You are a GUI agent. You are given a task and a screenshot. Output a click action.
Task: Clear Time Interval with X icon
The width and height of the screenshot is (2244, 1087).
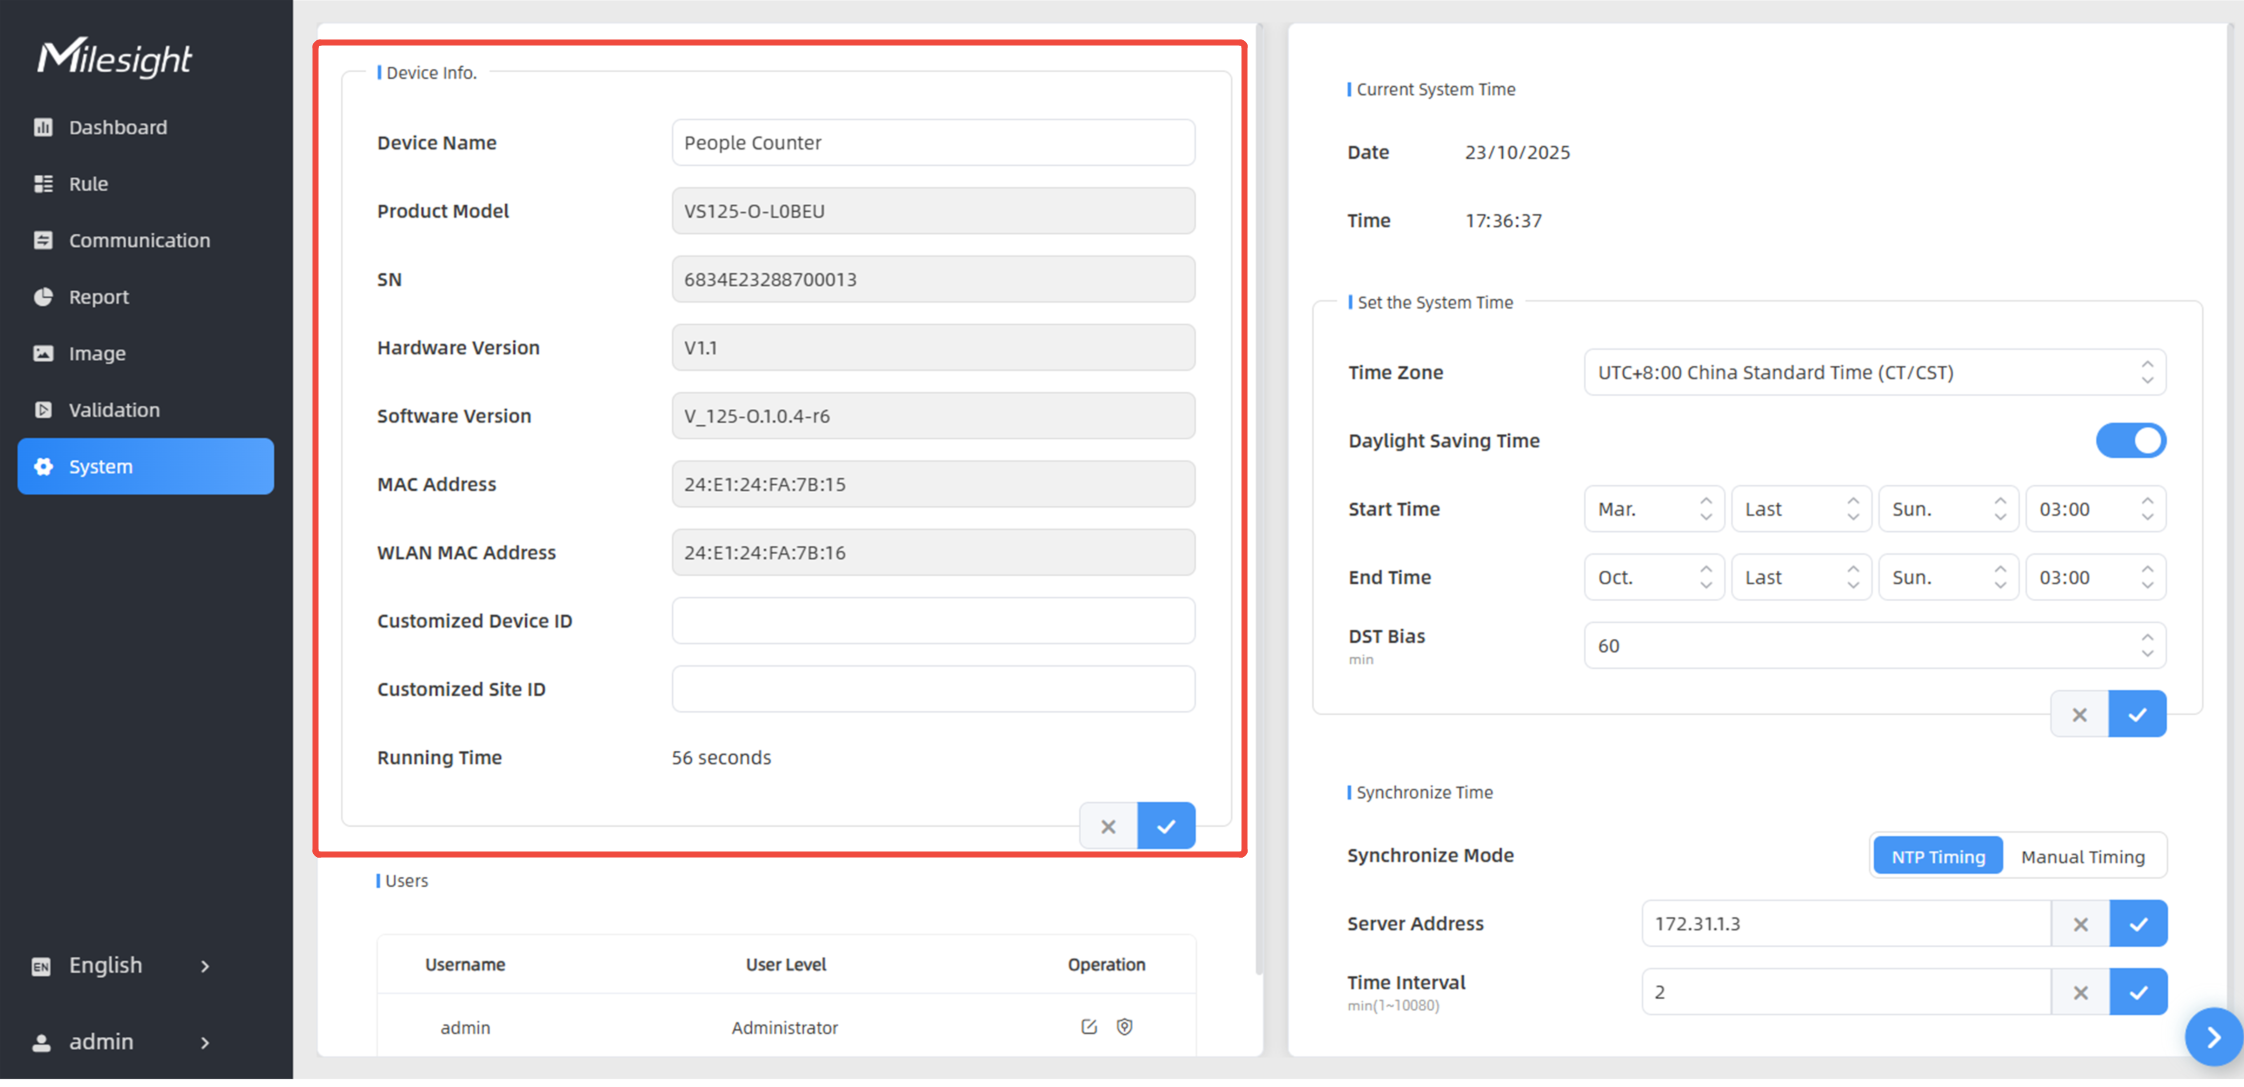click(2080, 992)
